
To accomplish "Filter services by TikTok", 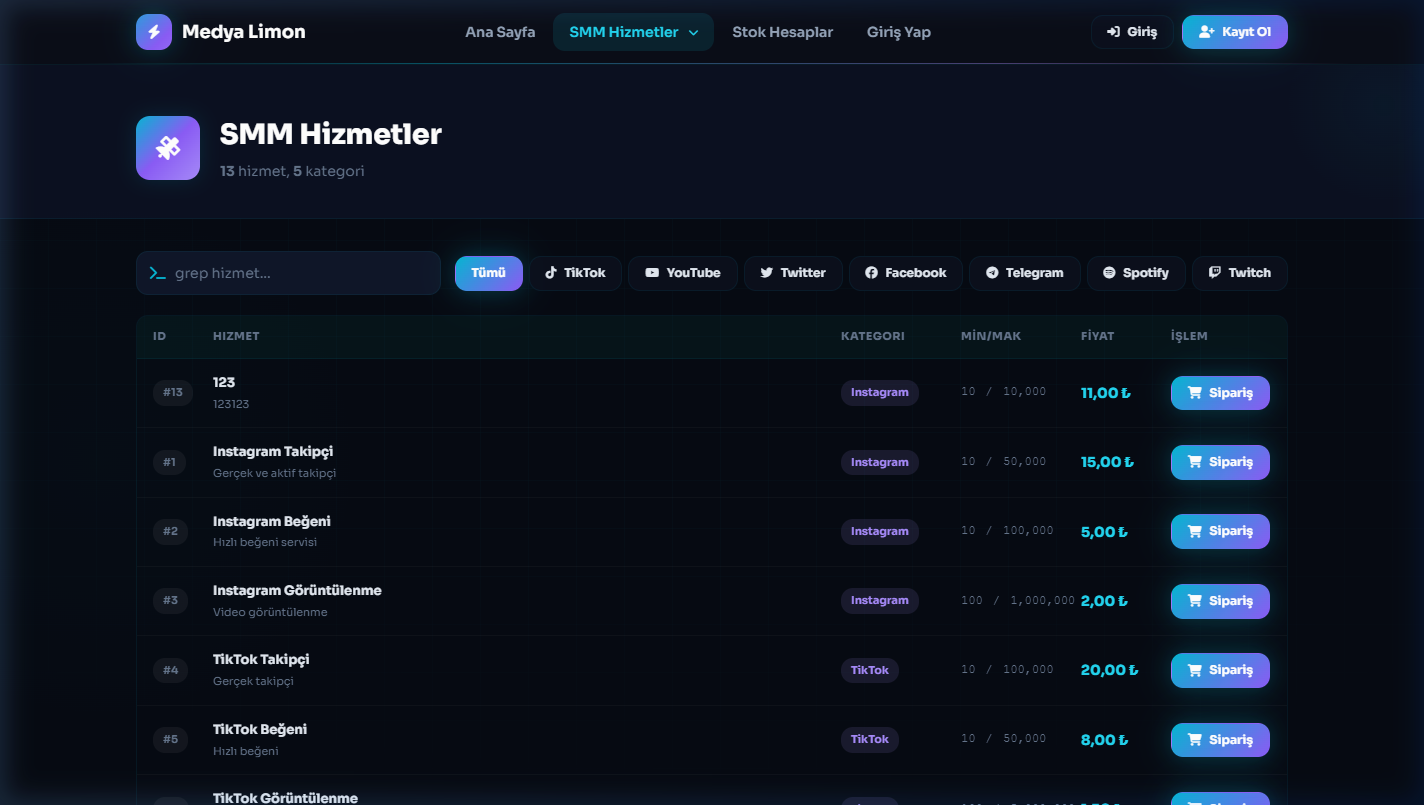I will (x=575, y=273).
